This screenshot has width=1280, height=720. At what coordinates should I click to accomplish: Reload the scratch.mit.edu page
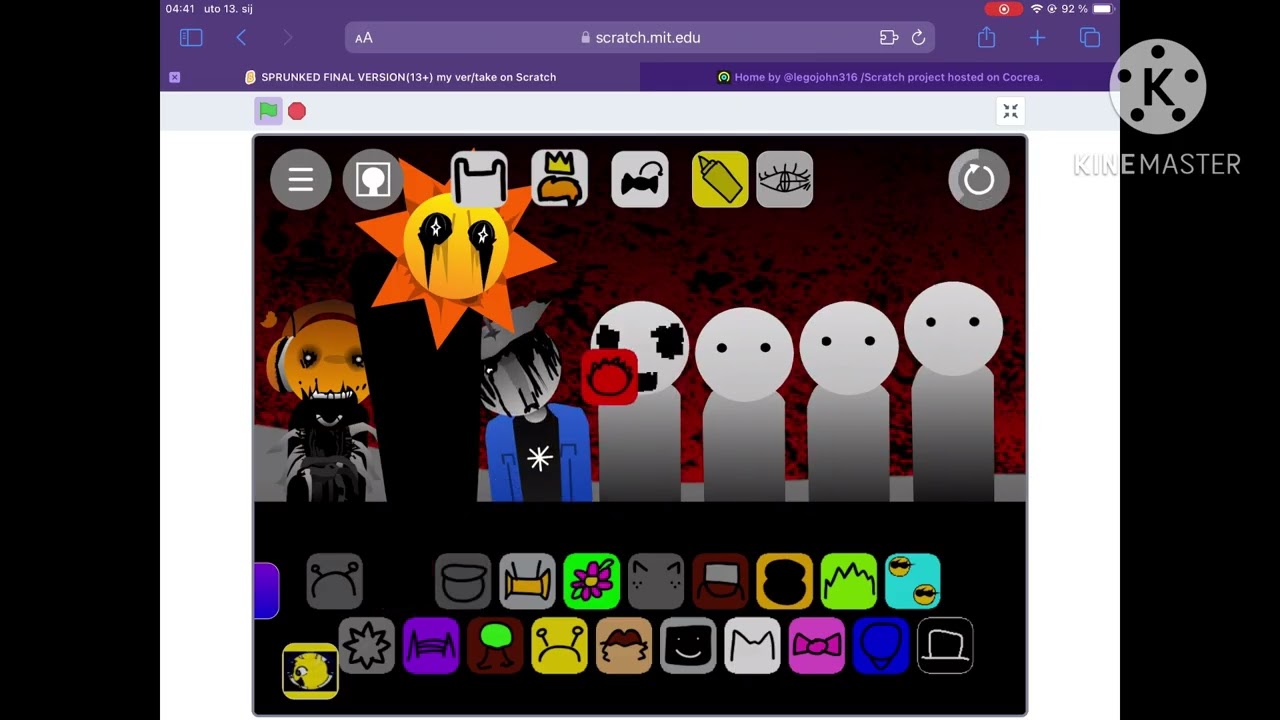(x=918, y=38)
